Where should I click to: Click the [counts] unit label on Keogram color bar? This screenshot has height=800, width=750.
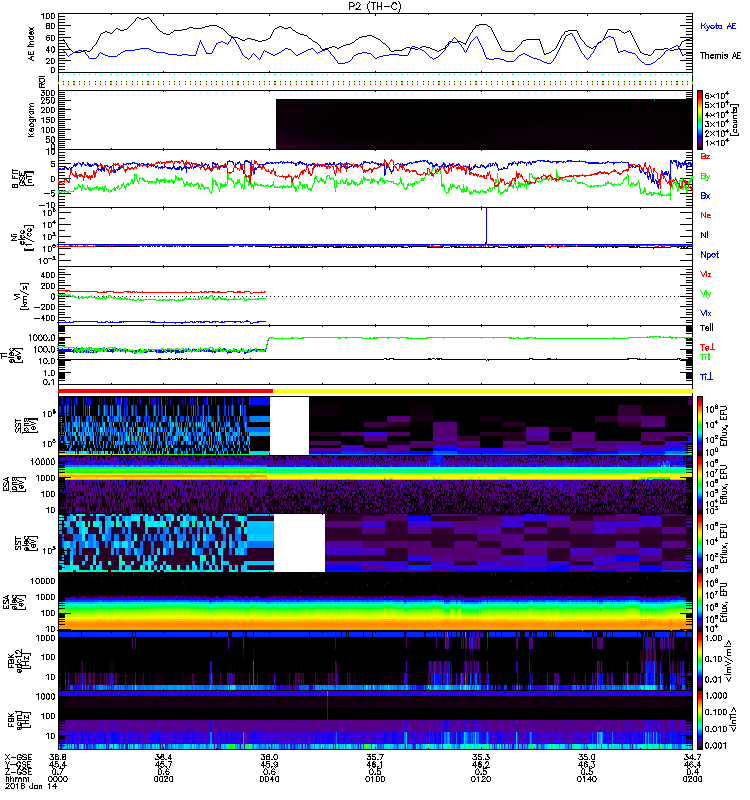coord(735,120)
